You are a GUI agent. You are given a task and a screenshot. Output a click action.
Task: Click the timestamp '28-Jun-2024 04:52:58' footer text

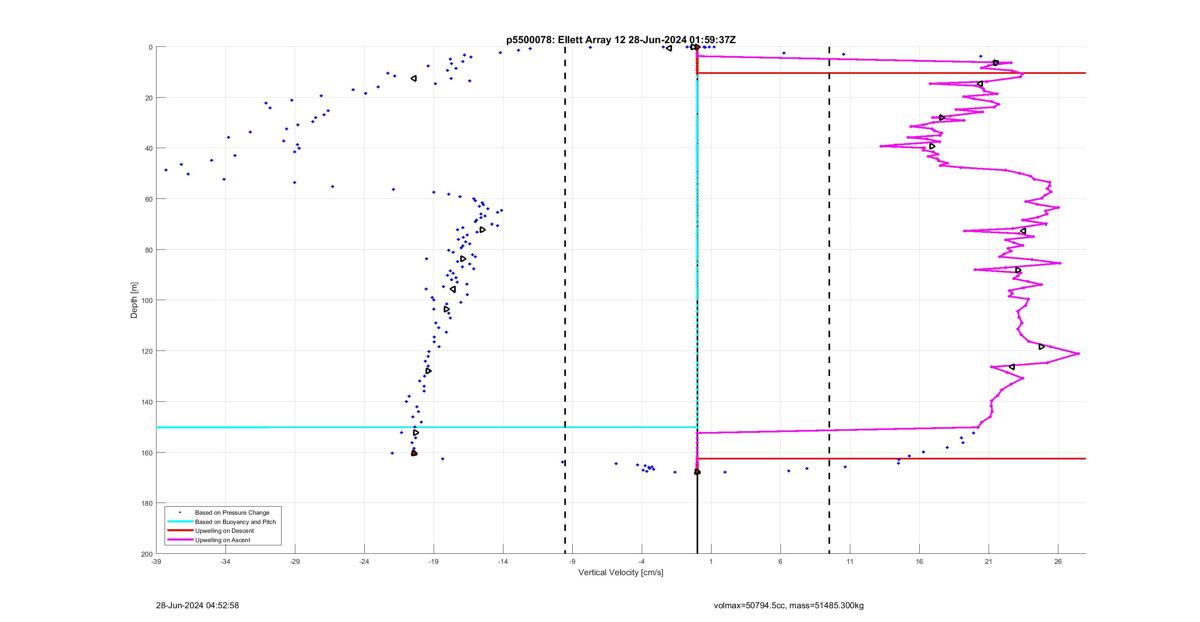point(197,605)
